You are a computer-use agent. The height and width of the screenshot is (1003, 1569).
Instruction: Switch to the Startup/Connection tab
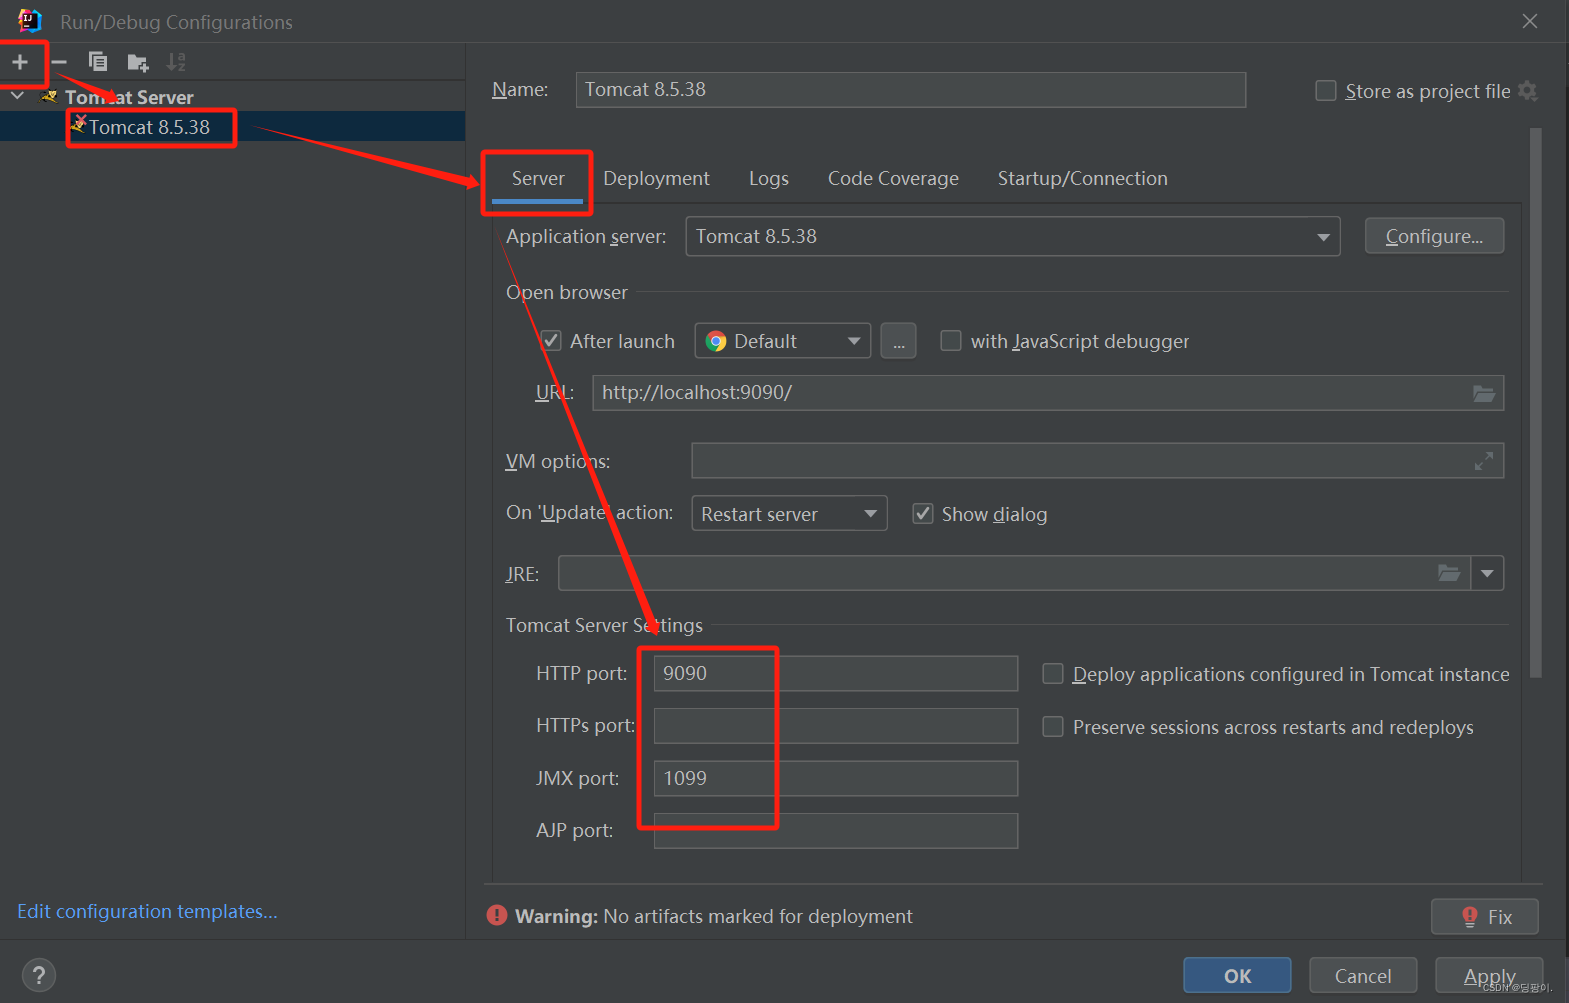1082,179
